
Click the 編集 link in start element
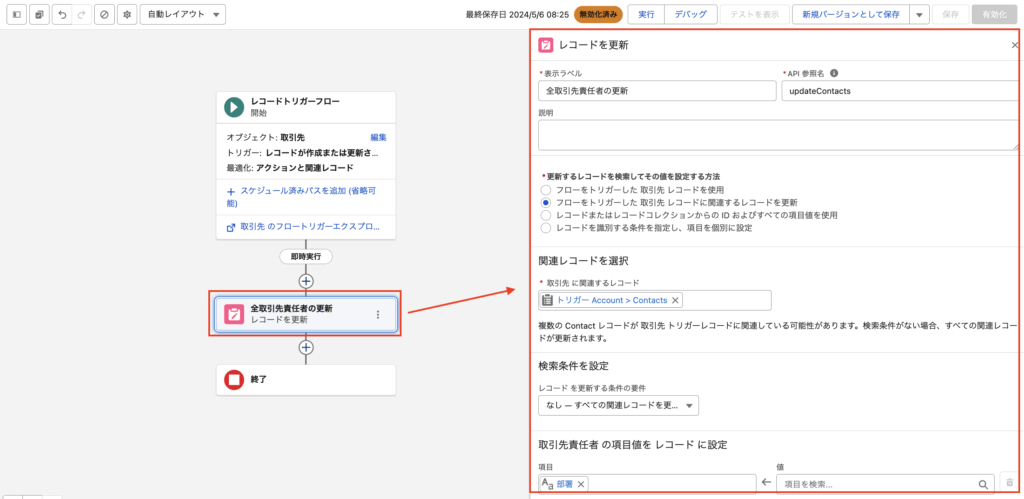pyautogui.click(x=378, y=137)
